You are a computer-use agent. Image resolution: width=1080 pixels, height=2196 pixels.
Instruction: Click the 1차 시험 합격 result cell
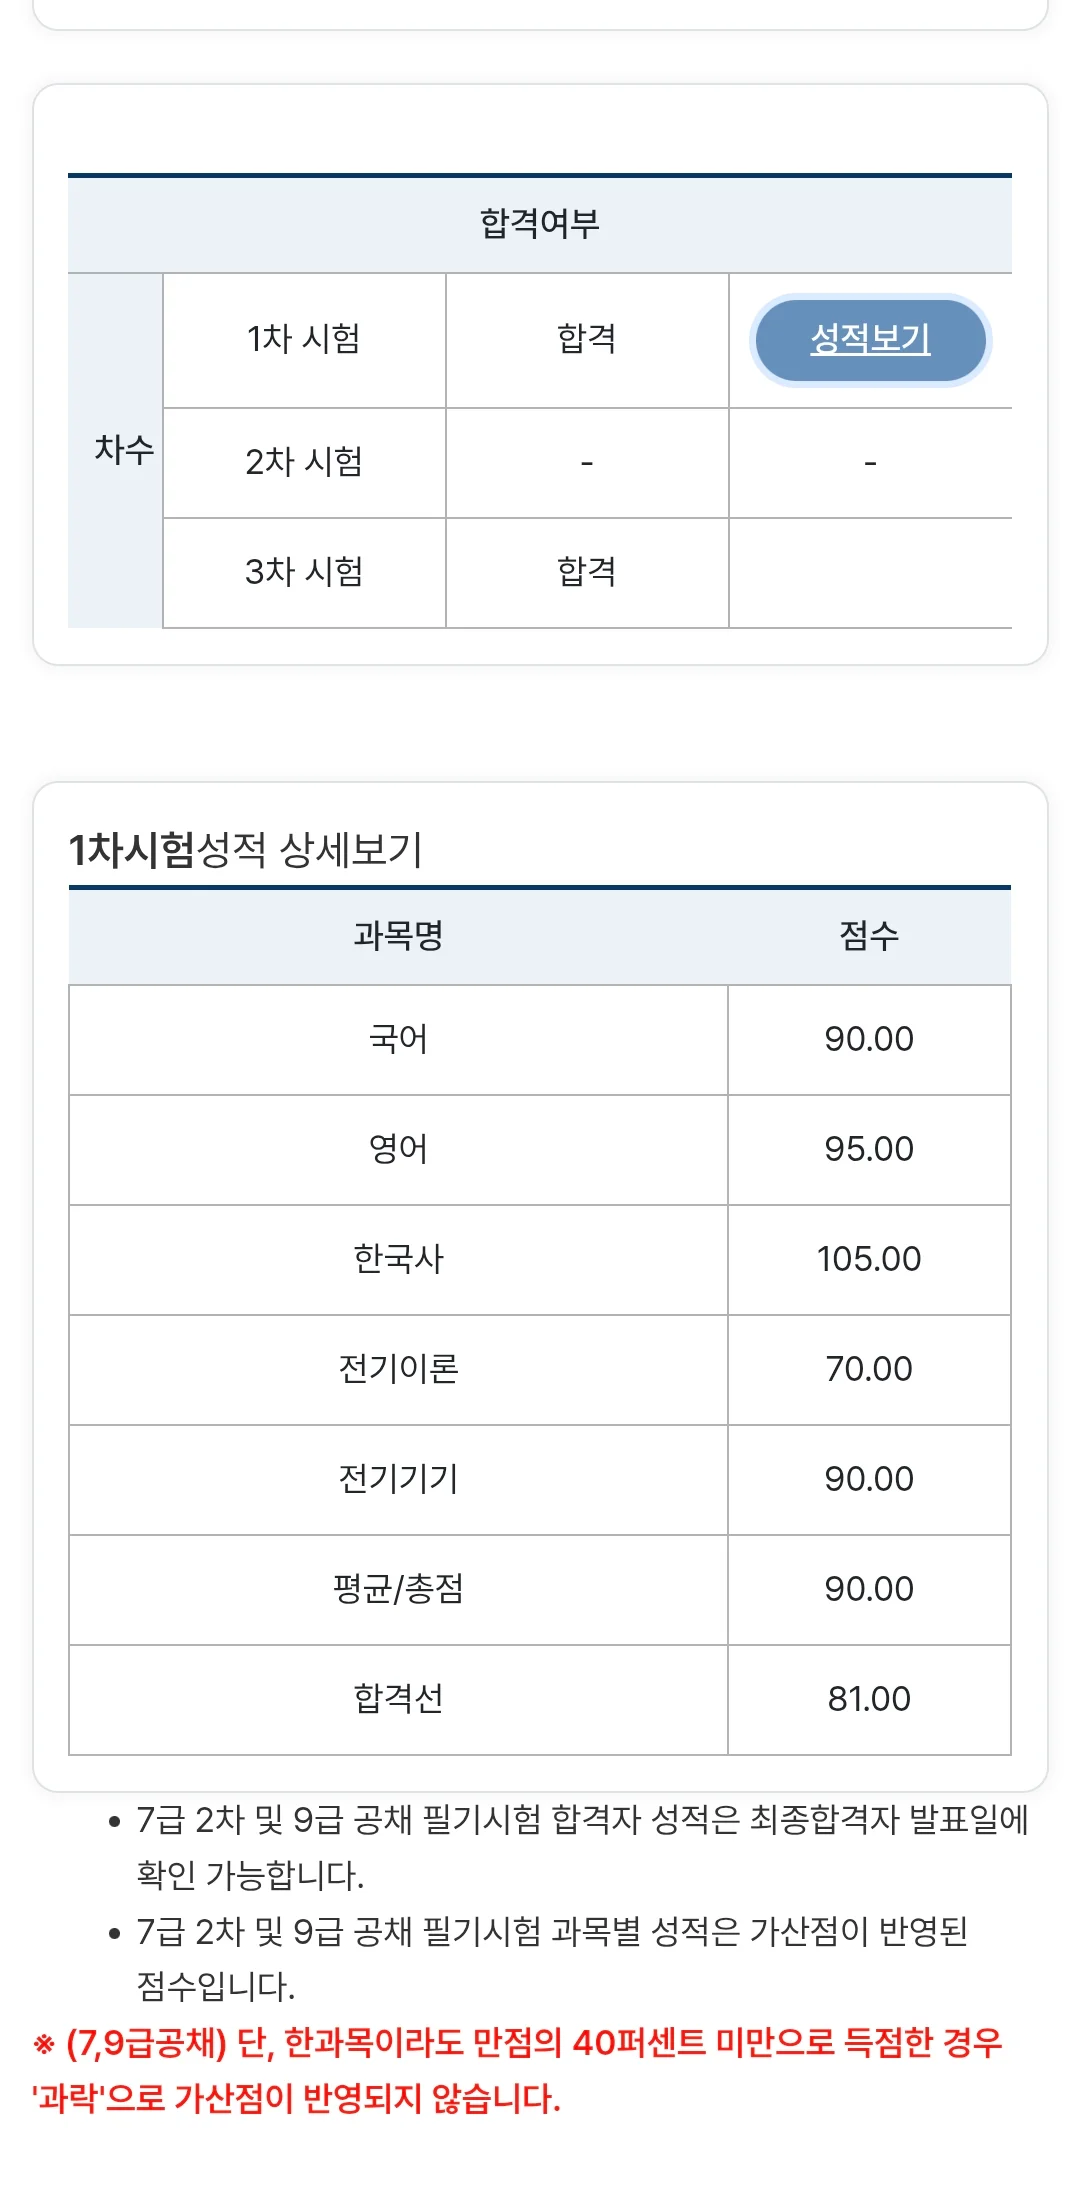click(587, 340)
